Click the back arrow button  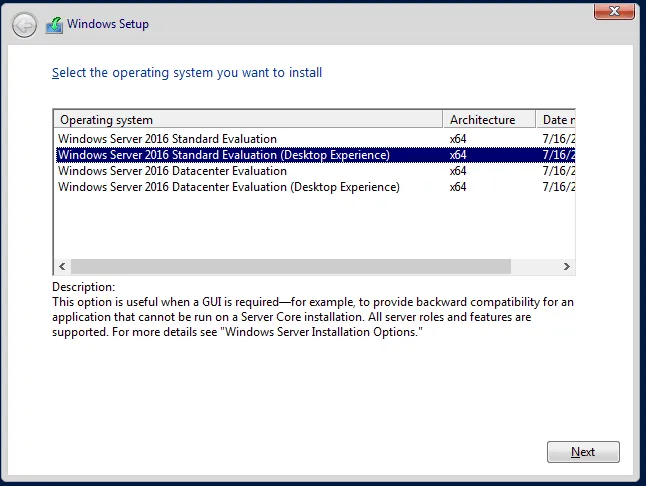24,26
